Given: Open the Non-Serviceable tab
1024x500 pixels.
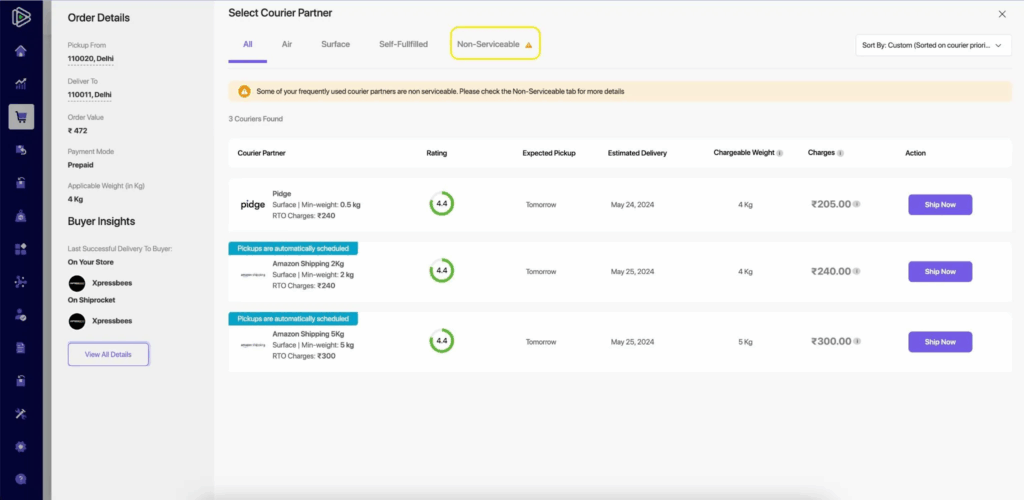Looking at the screenshot, I should [494, 45].
